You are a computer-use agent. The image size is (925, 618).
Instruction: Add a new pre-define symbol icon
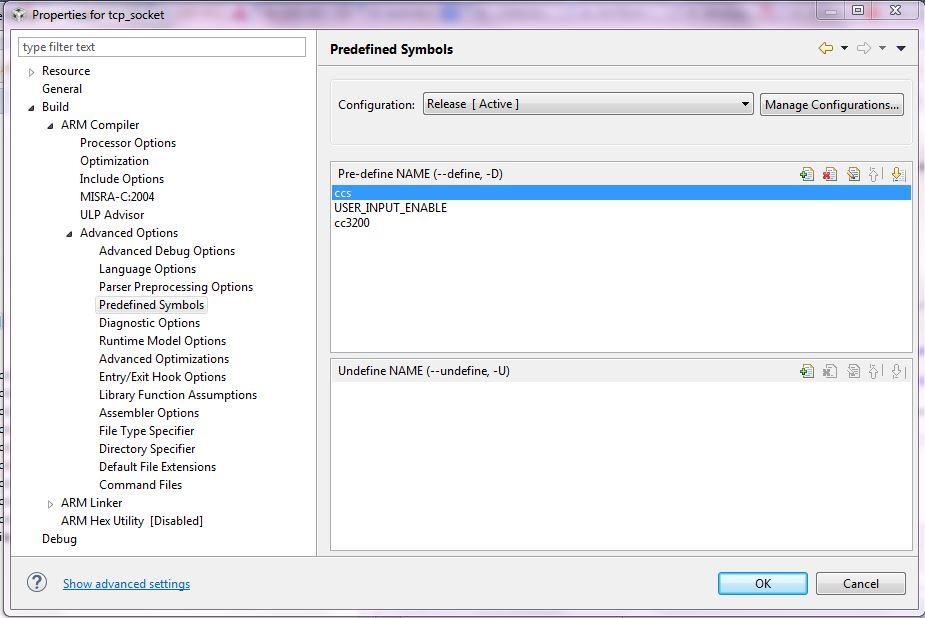(x=807, y=174)
